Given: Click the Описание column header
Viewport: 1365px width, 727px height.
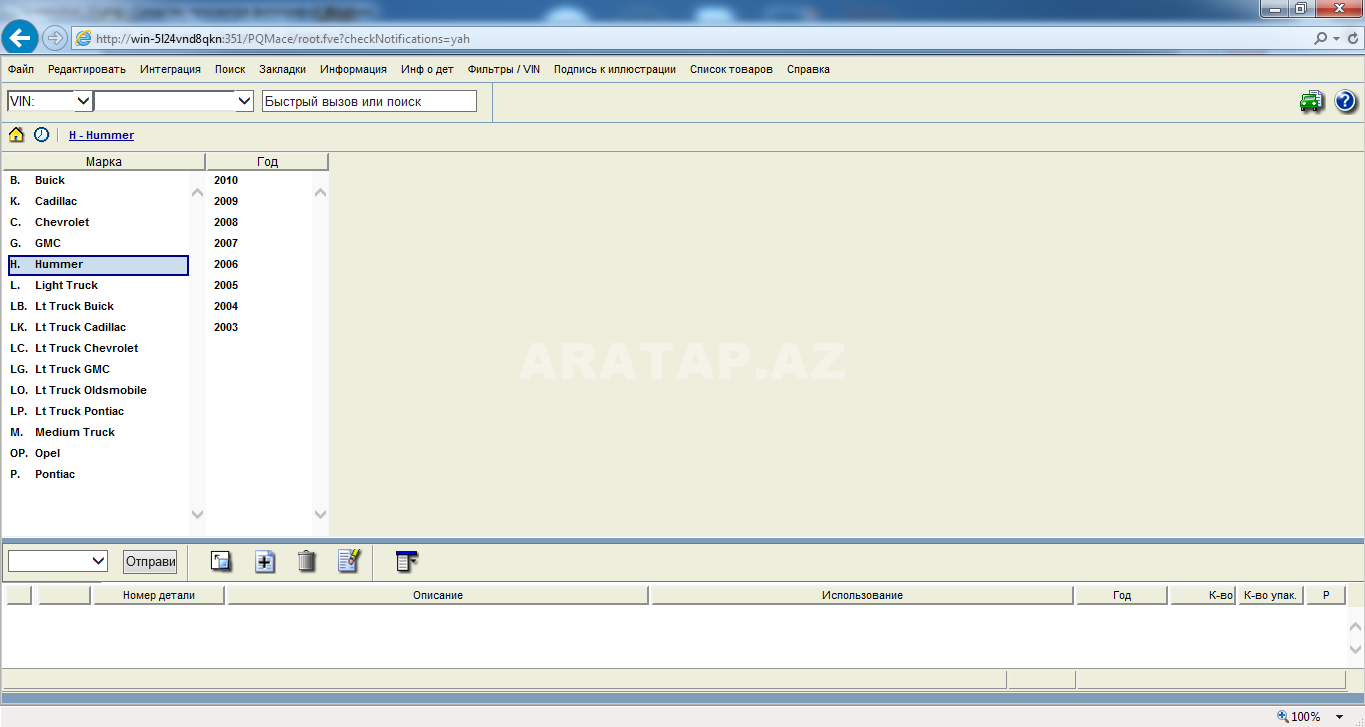Looking at the screenshot, I should tap(438, 595).
